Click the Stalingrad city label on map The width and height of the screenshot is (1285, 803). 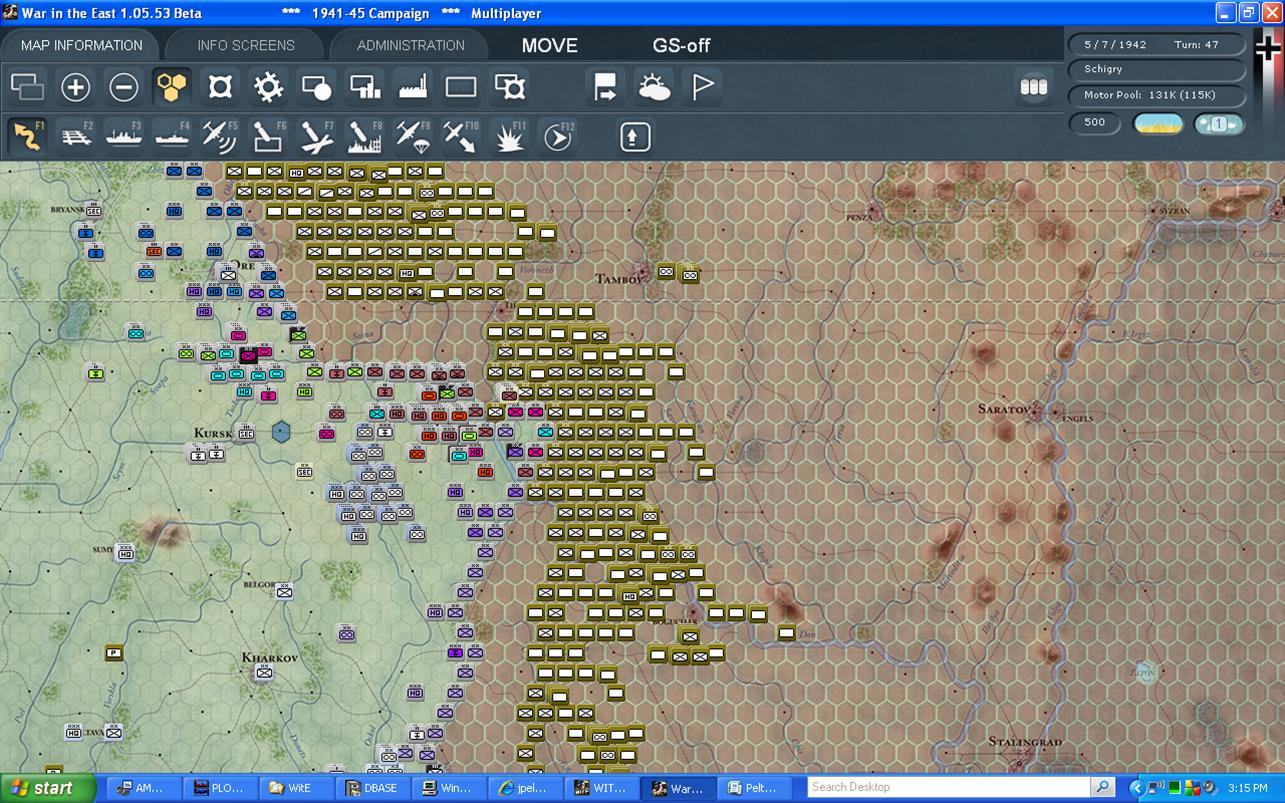click(1027, 742)
